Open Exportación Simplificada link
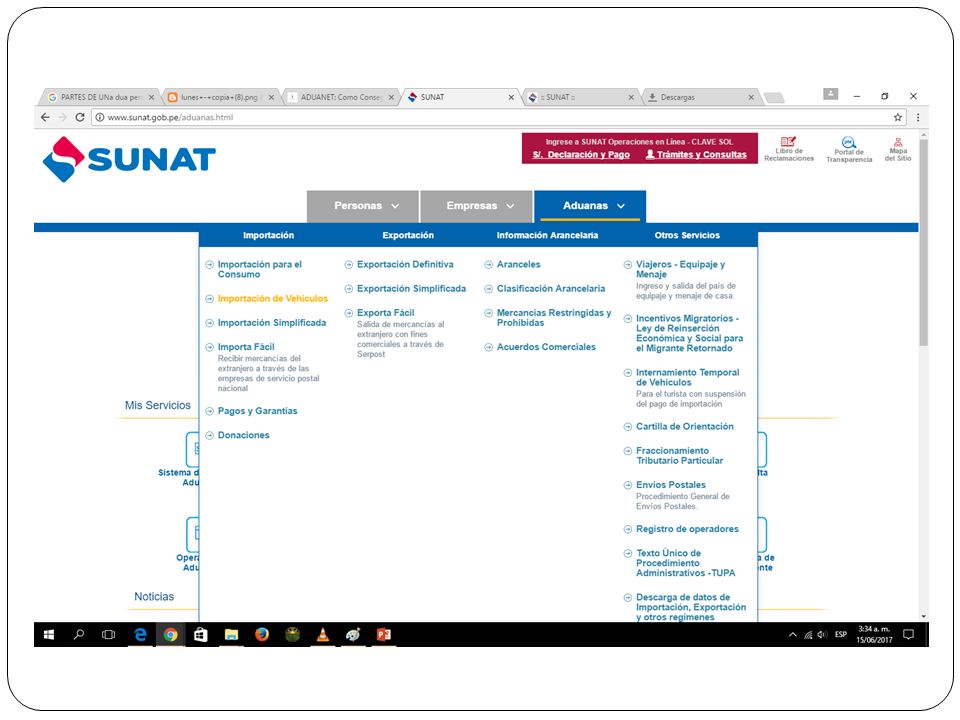 pyautogui.click(x=411, y=289)
